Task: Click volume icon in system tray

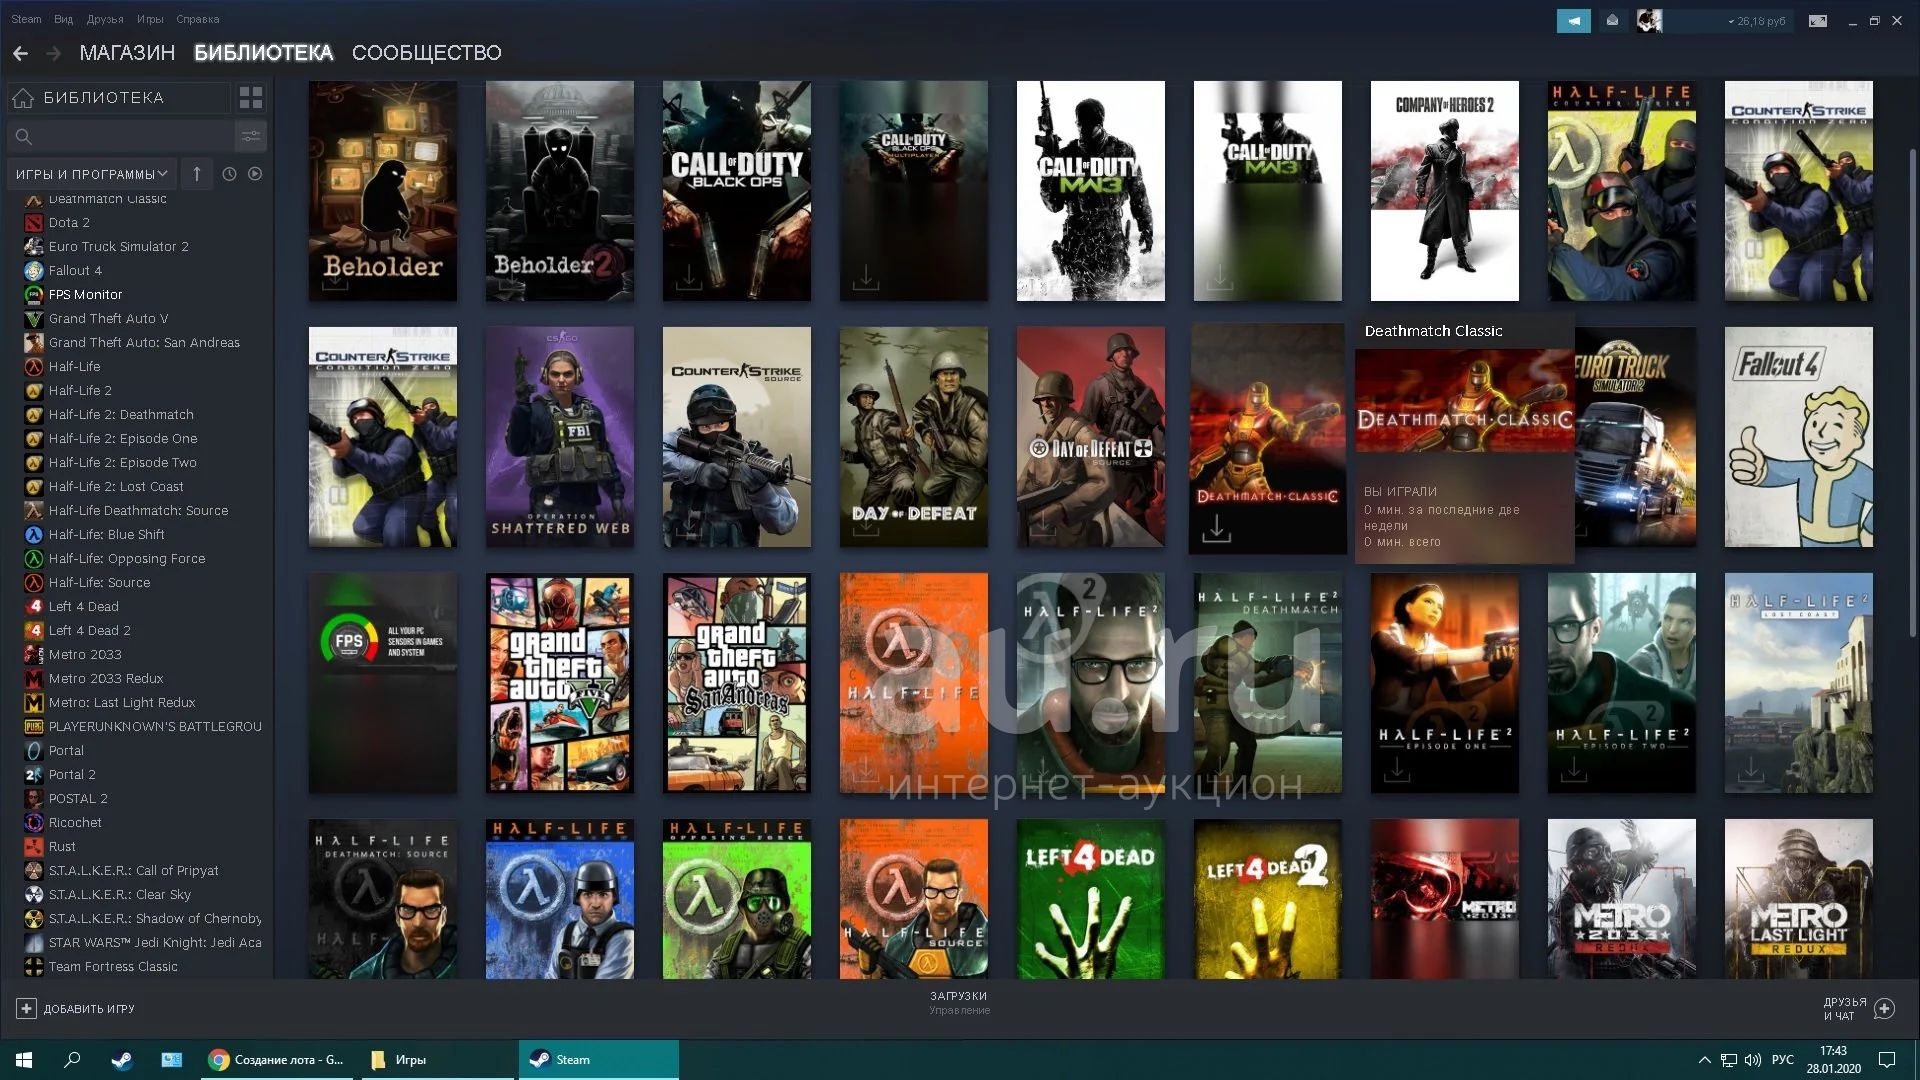Action: click(1752, 1060)
